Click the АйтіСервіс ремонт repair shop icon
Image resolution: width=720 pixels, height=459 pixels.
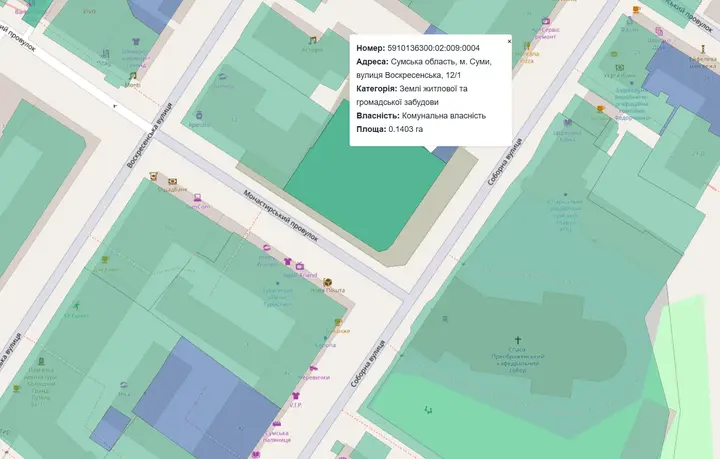point(546,21)
